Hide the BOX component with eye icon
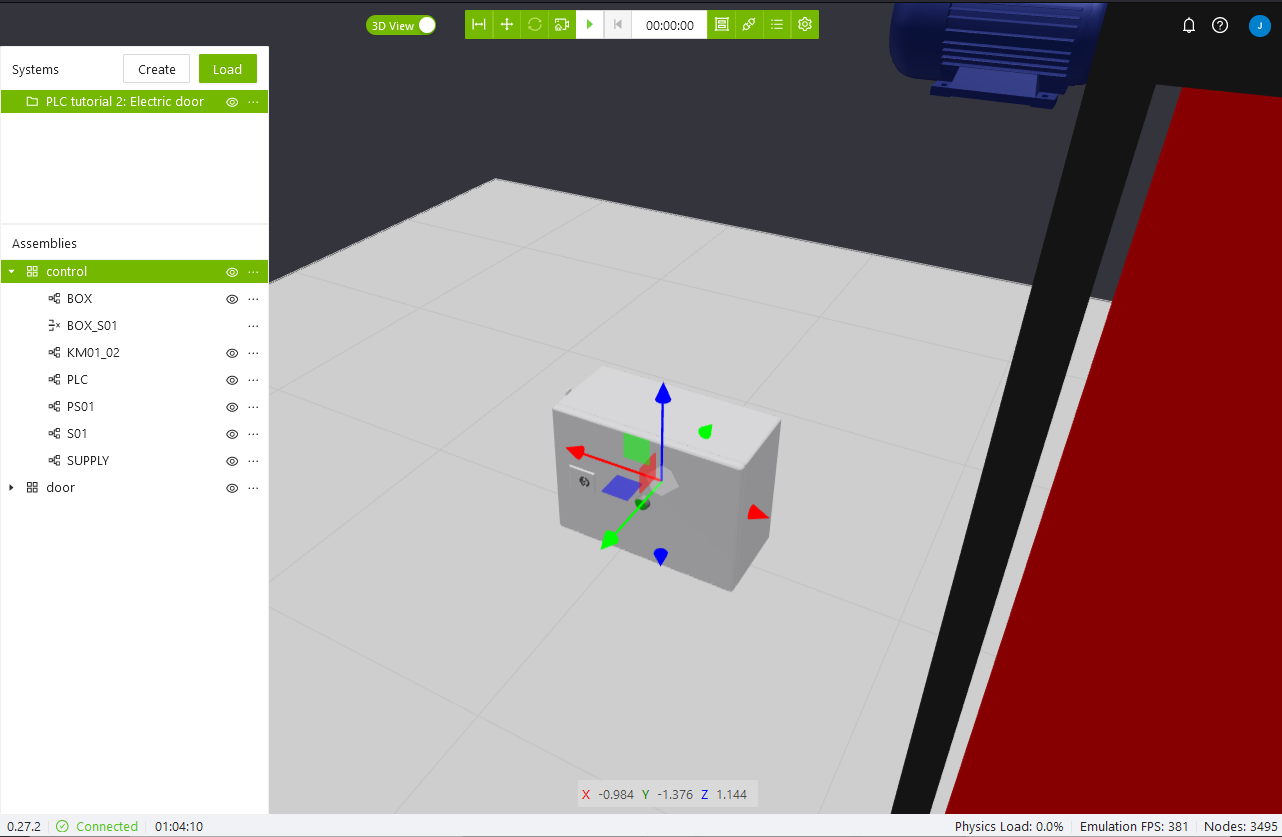The width and height of the screenshot is (1282, 837). pos(232,299)
